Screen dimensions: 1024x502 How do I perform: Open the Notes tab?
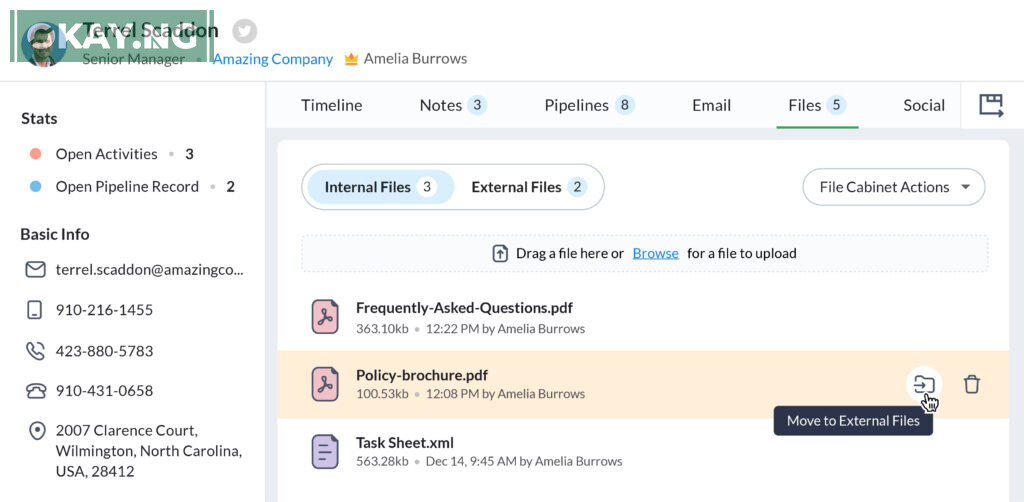pos(452,105)
